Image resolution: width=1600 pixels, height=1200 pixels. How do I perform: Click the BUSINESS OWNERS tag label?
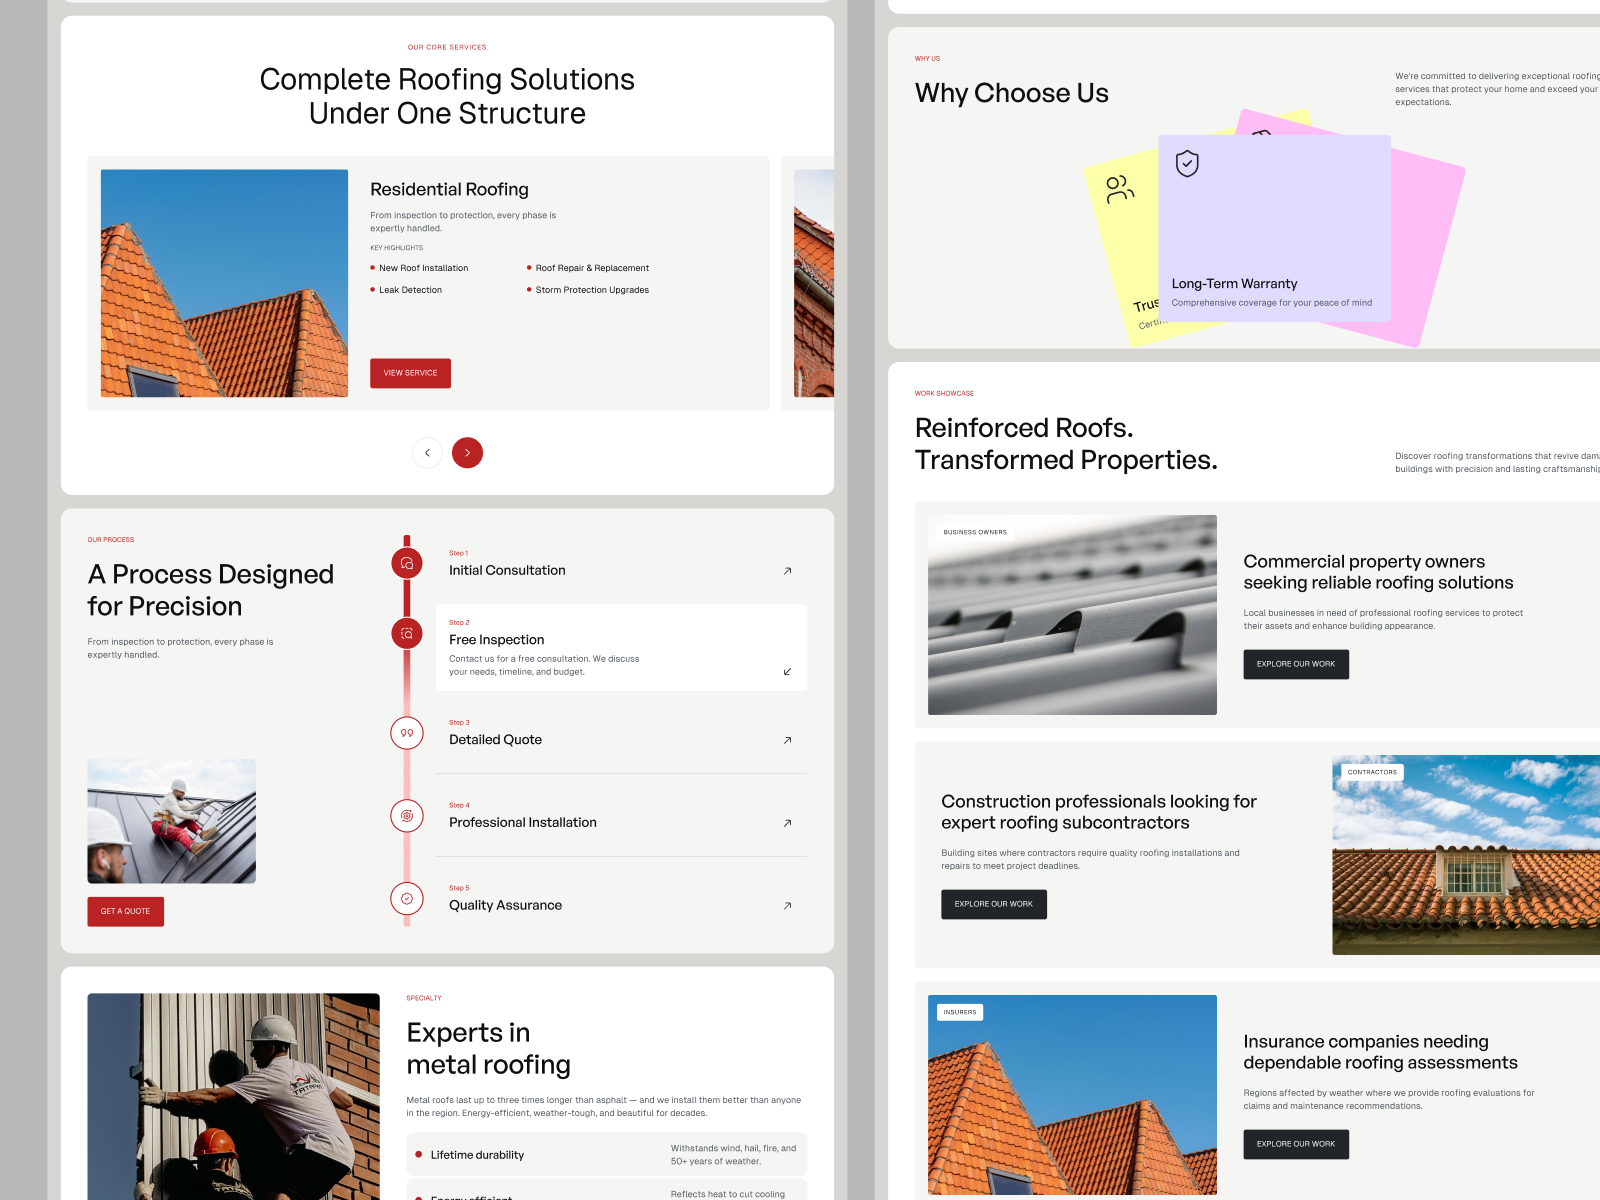(975, 533)
